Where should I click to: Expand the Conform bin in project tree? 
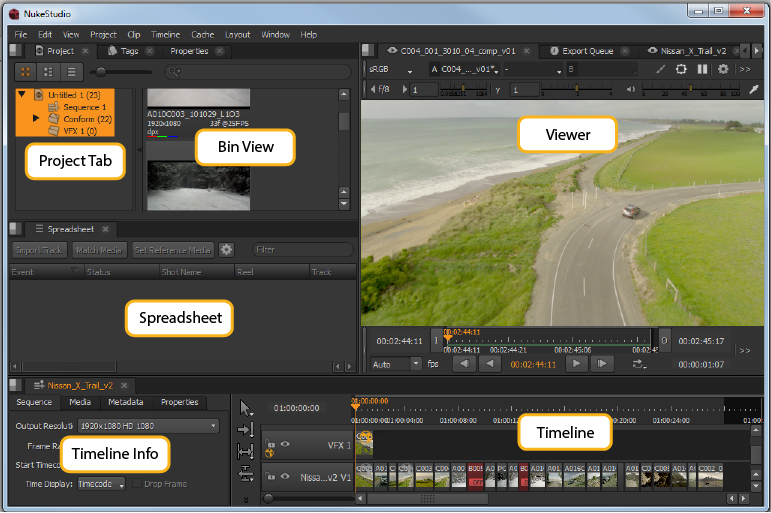coord(37,118)
